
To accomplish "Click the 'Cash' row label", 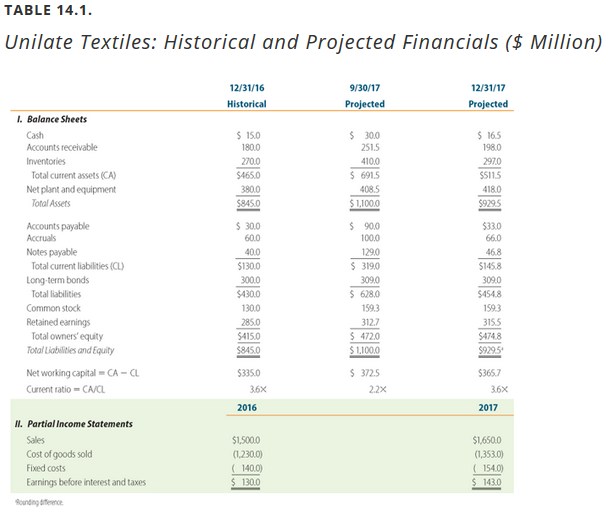I will pos(35,135).
